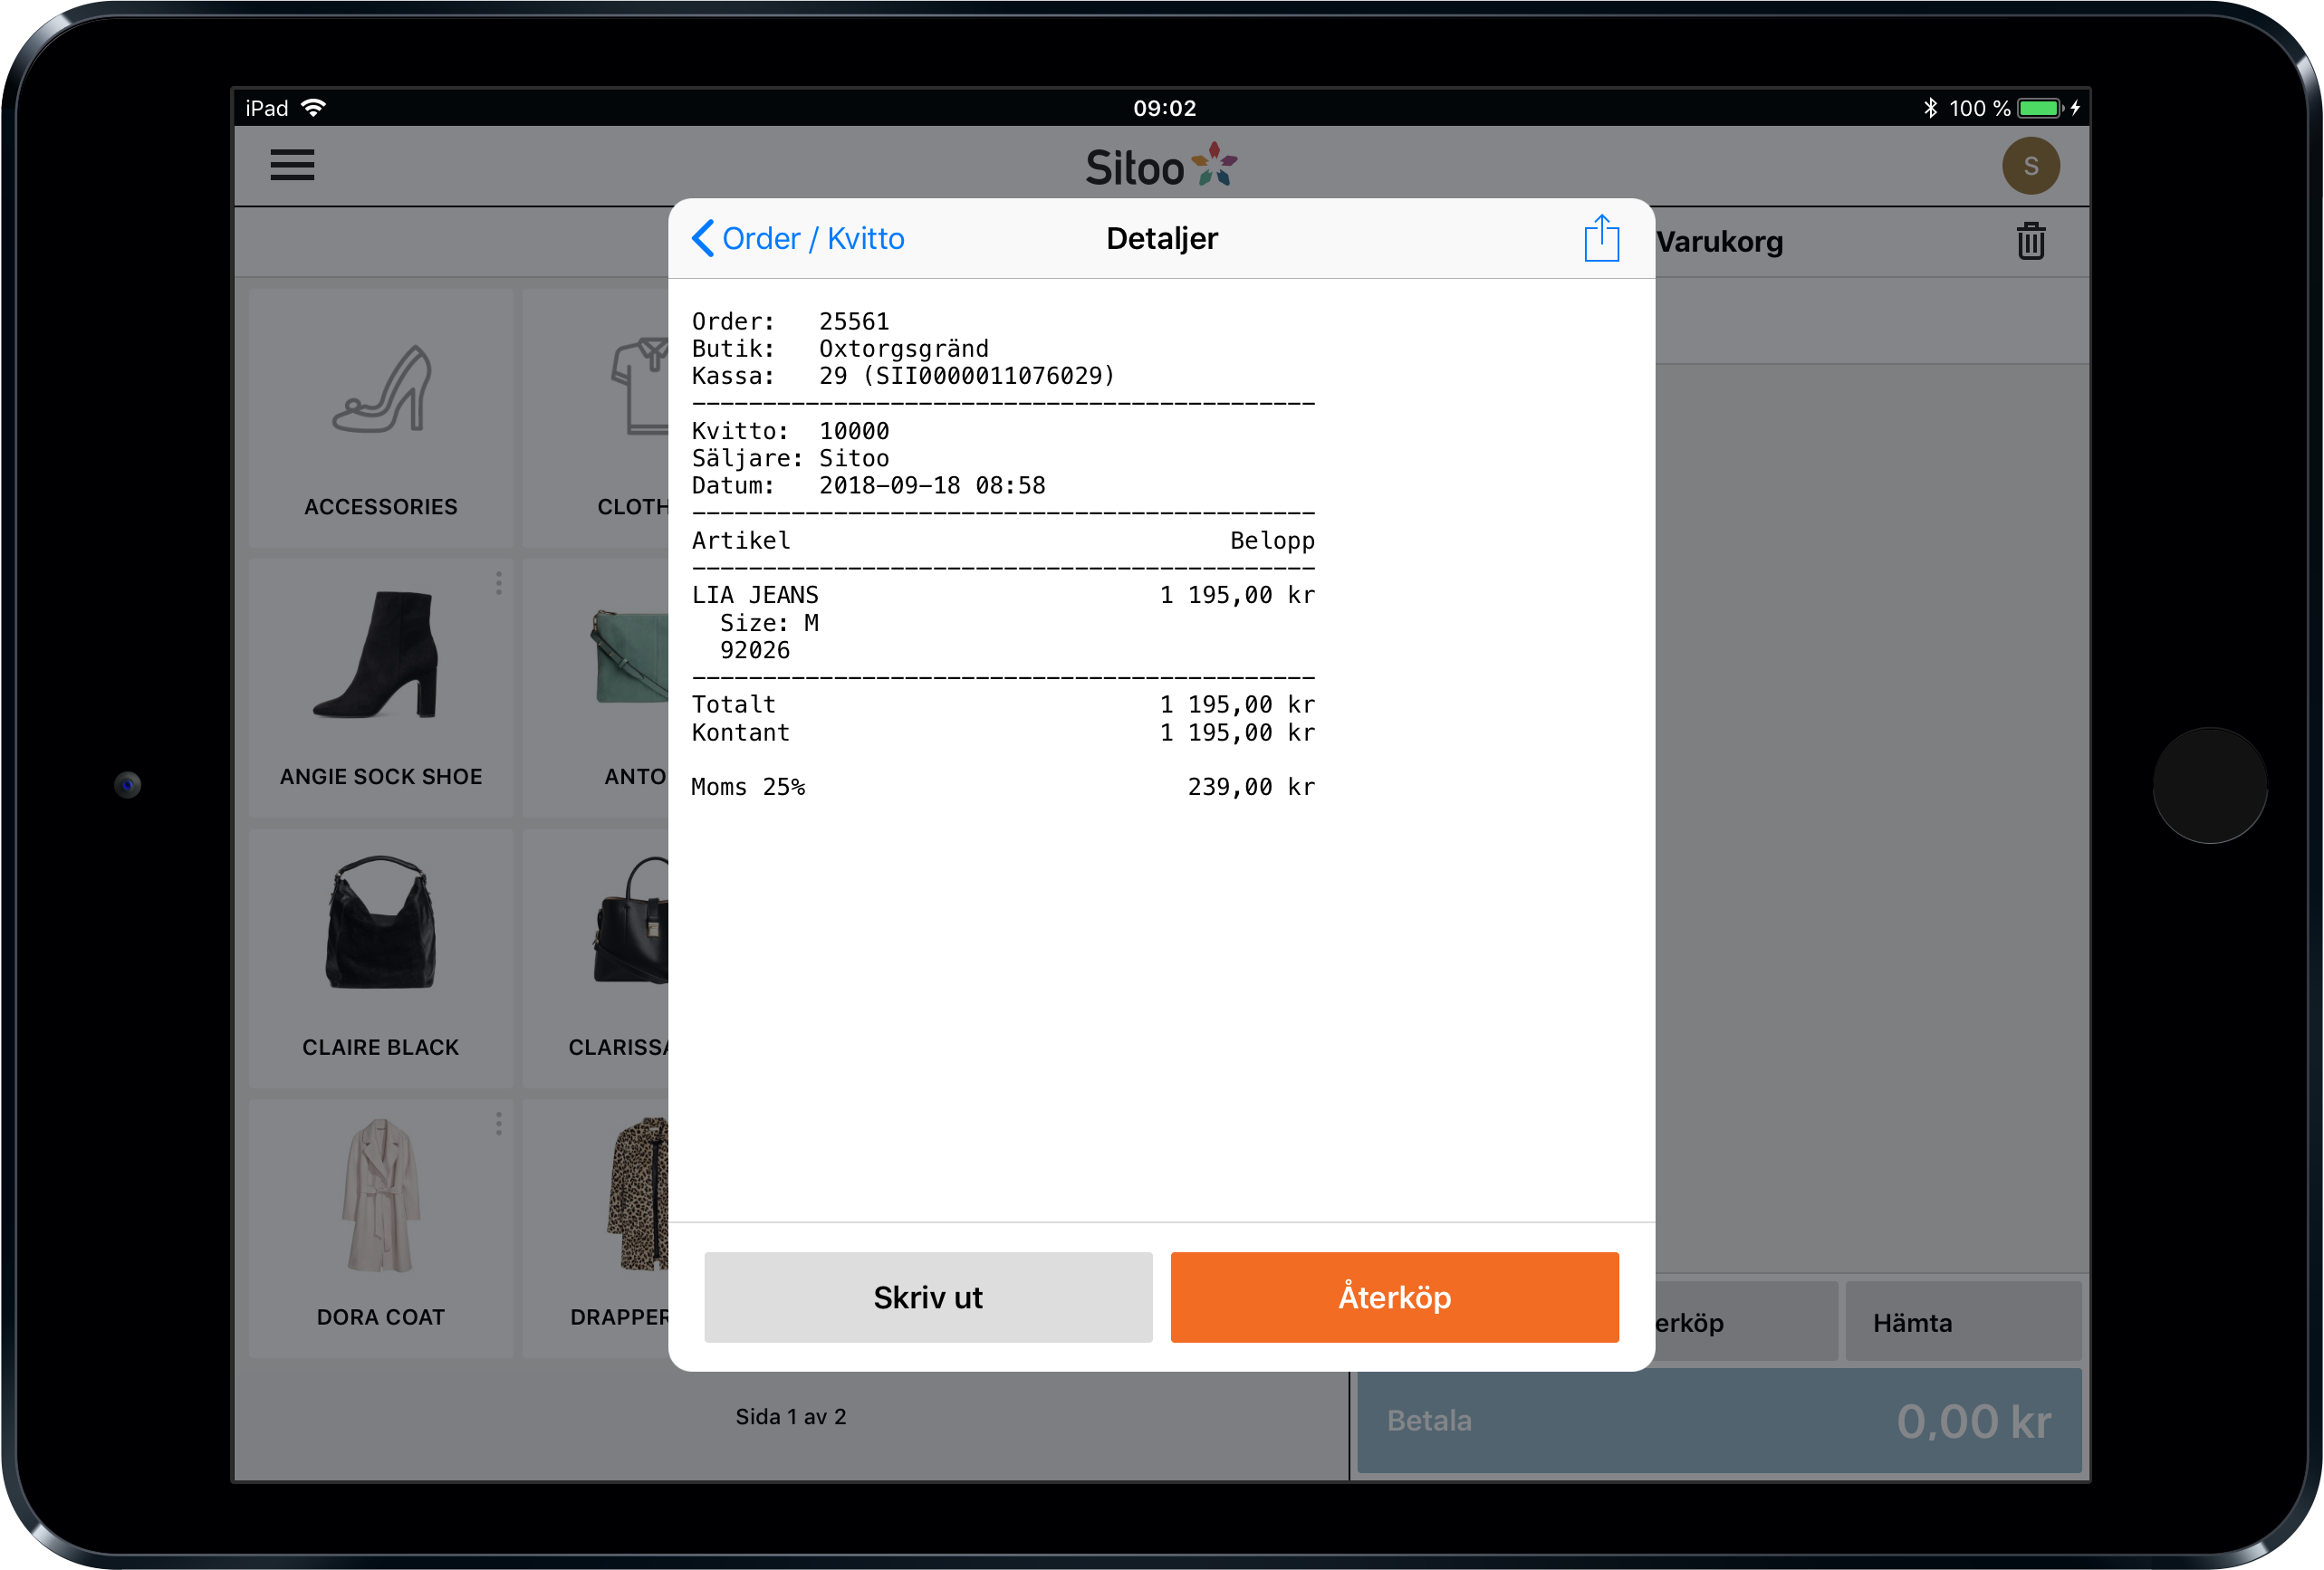
Task: Click the Sitoo logo
Action: [x=1161, y=167]
